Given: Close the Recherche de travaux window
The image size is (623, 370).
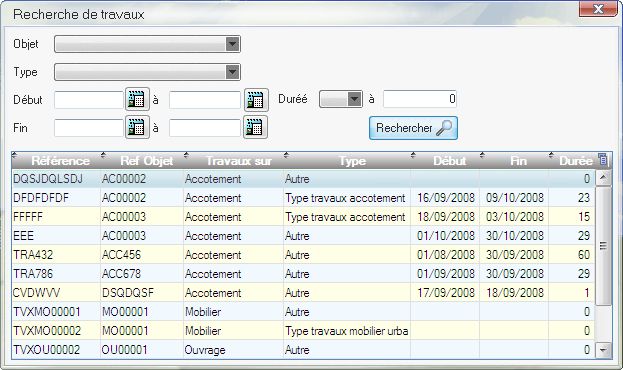Looking at the screenshot, I should pos(598,8).
